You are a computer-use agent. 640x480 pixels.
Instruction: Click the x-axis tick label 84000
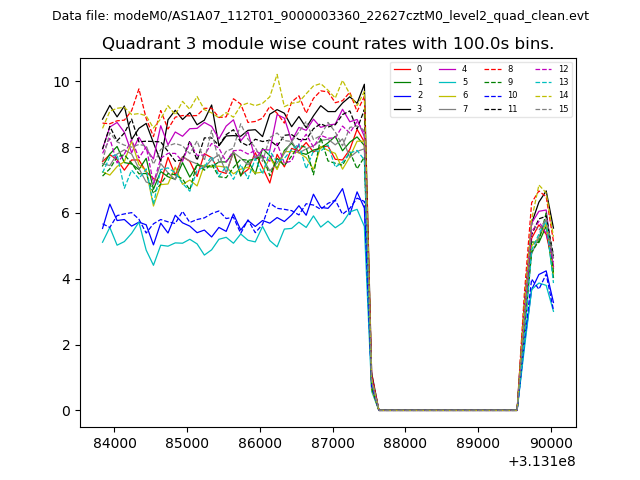coord(114,441)
